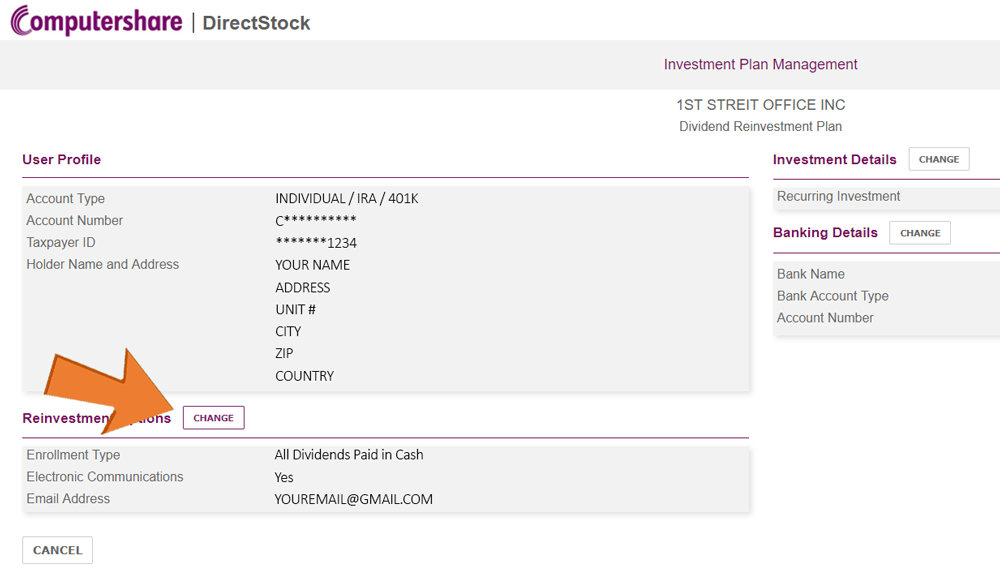Click the Account Type value INDIVIDUAL / IRA / 401K
Screen dimensions: 1000x579
(347, 198)
